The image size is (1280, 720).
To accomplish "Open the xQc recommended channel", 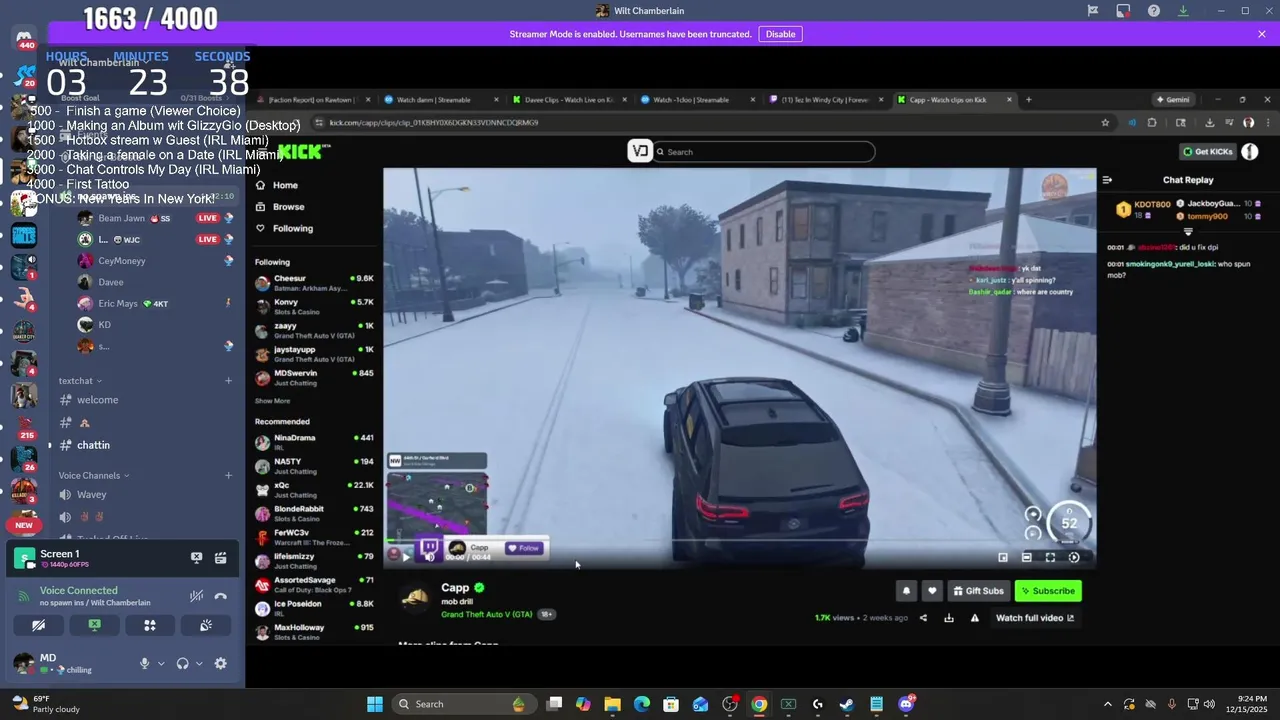I will (x=314, y=489).
